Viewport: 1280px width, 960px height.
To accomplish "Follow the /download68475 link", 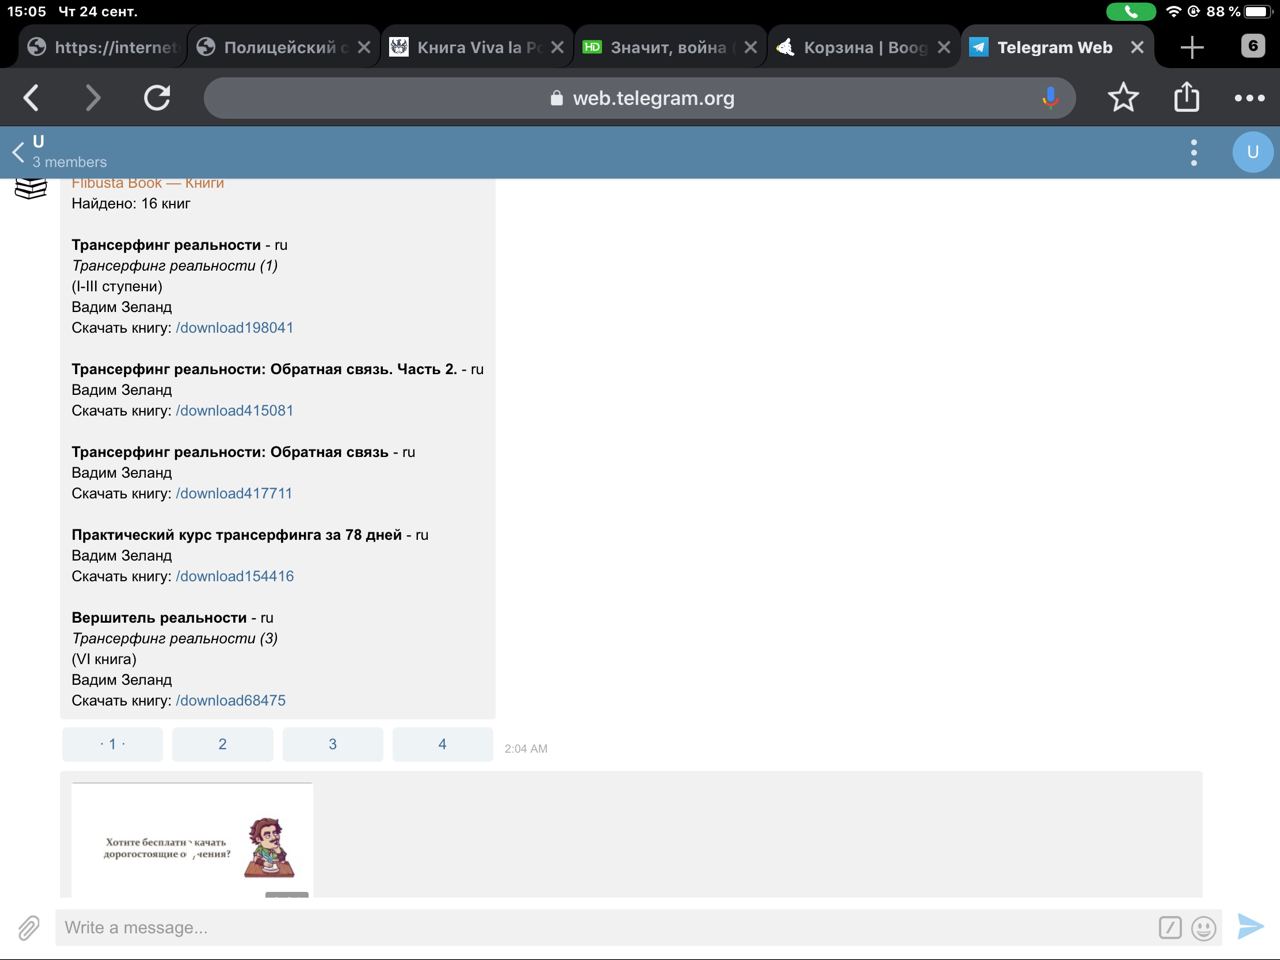I will (x=231, y=701).
